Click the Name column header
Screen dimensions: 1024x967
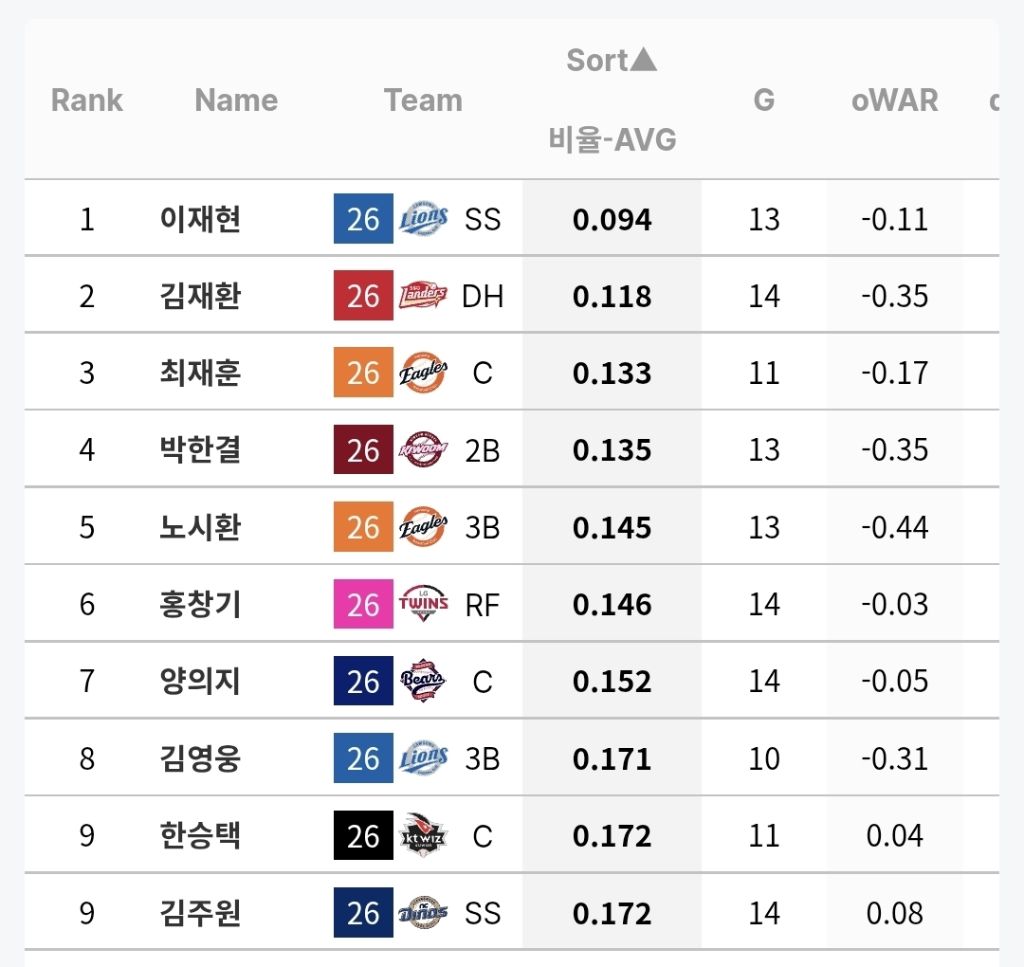tap(236, 101)
